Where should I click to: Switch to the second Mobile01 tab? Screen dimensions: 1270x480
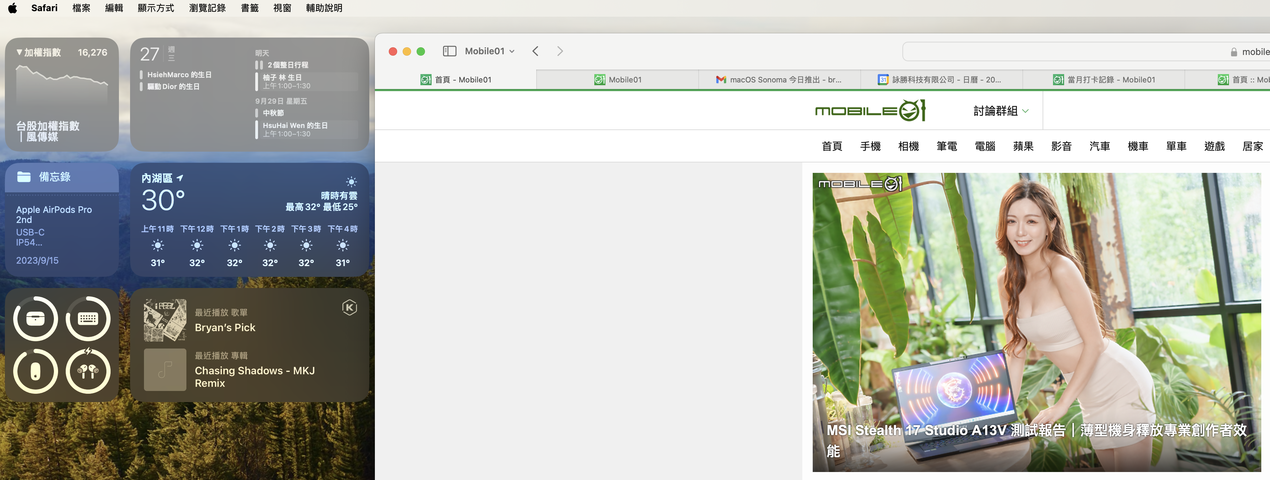[x=618, y=80]
